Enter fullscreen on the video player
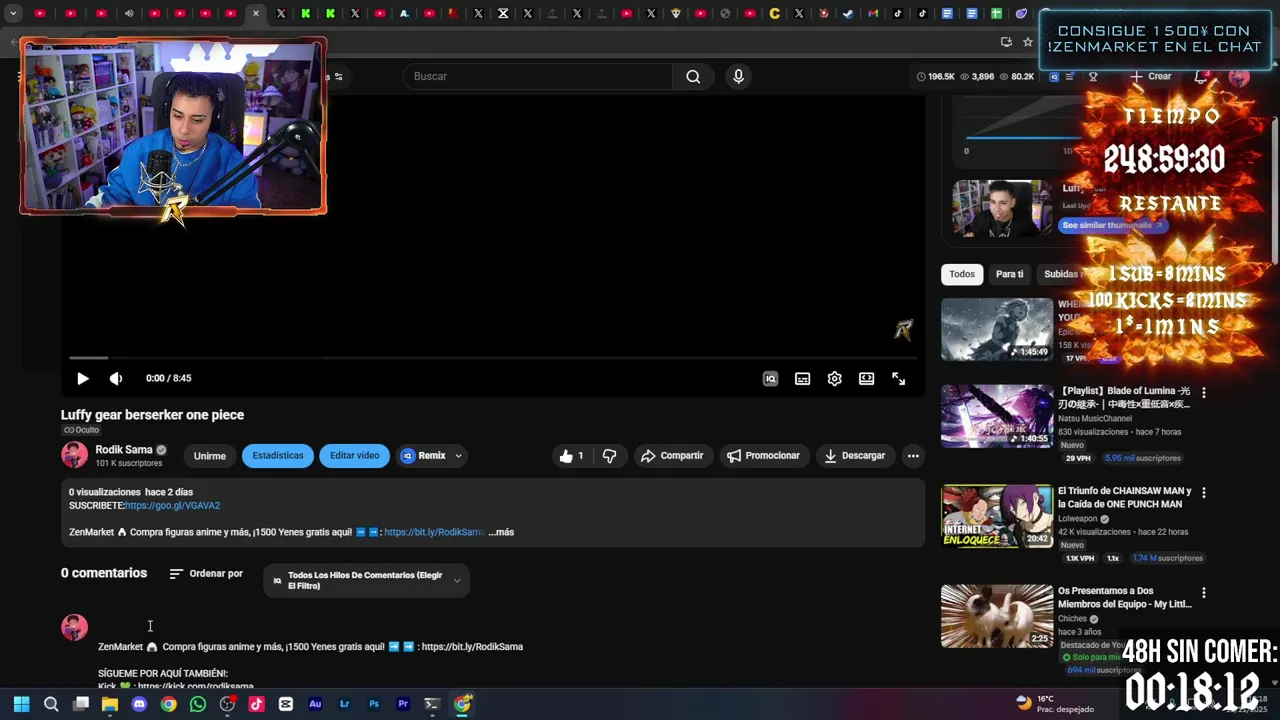This screenshot has height=720, width=1280. 898,379
